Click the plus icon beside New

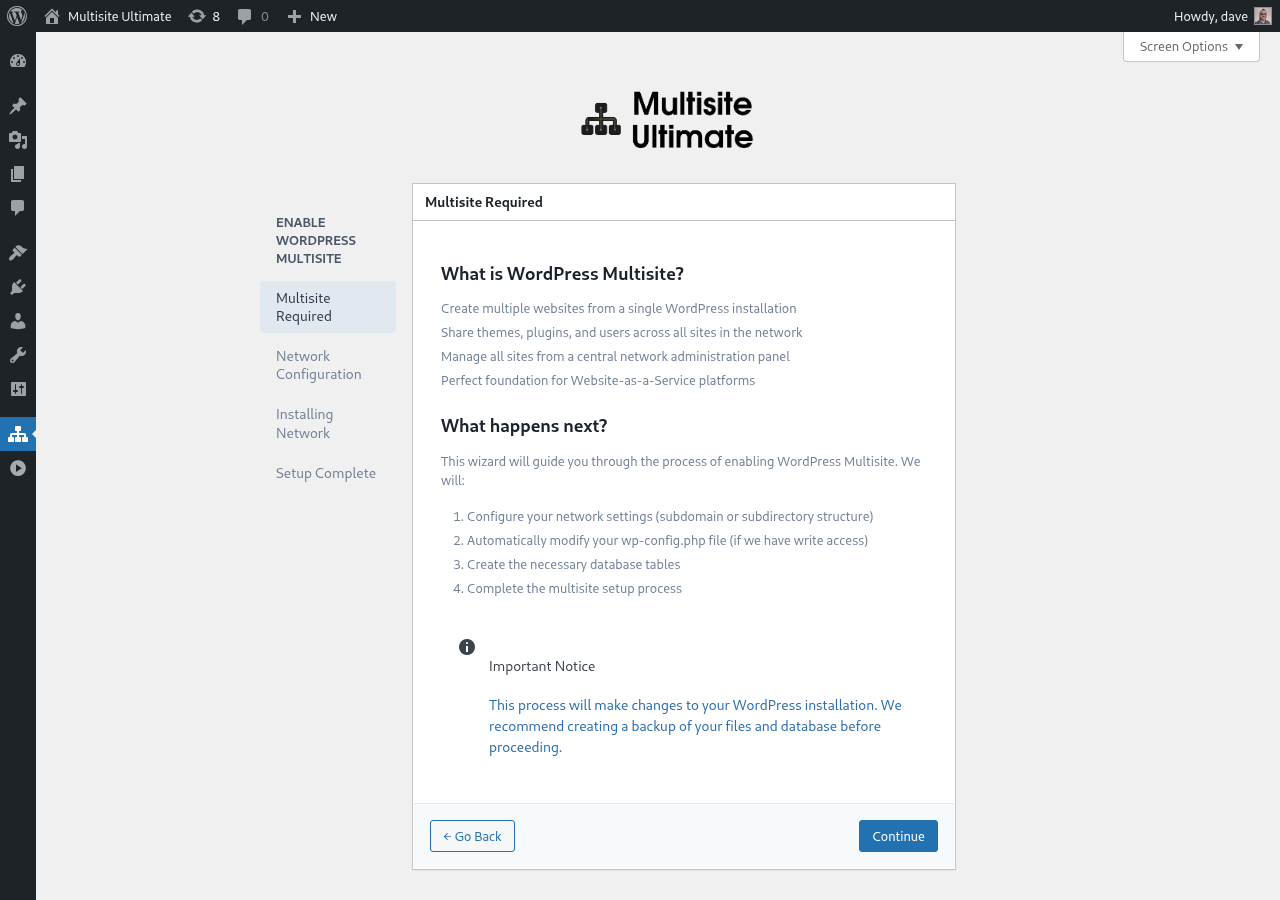tap(294, 16)
